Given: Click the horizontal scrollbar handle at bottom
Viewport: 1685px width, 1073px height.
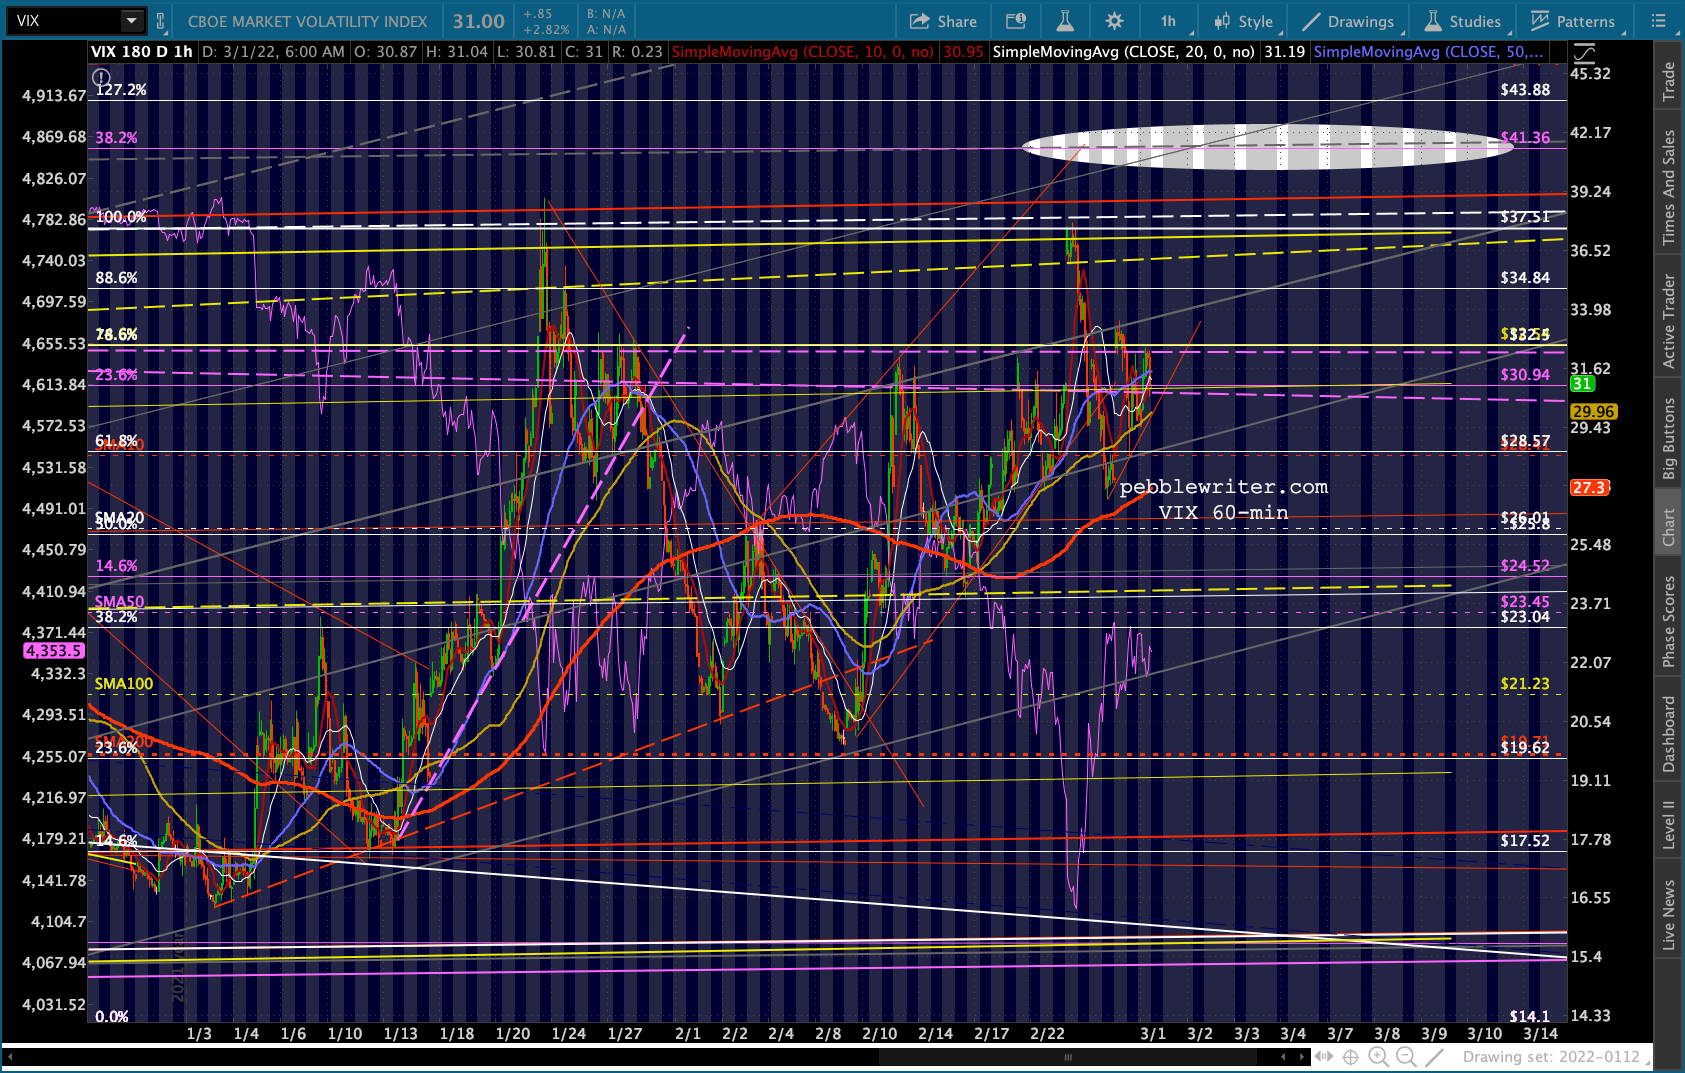Looking at the screenshot, I should tap(1068, 1057).
